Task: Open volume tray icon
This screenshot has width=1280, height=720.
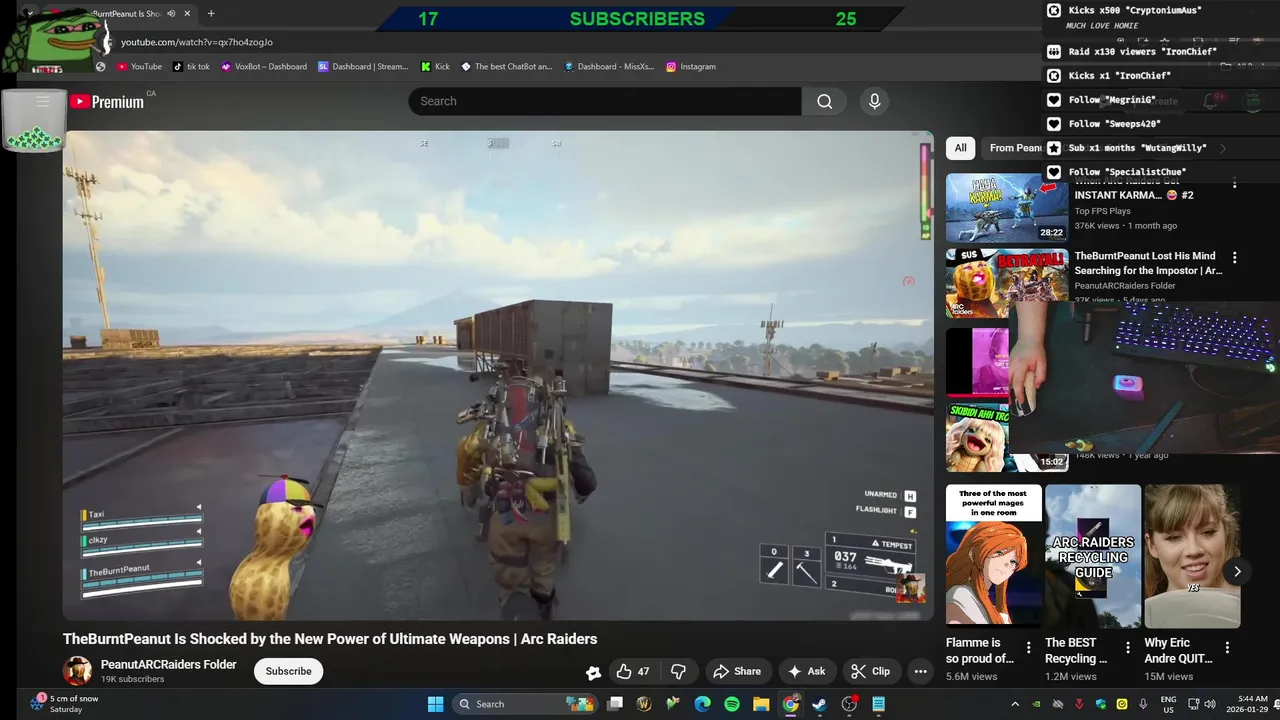Action: point(1210,704)
